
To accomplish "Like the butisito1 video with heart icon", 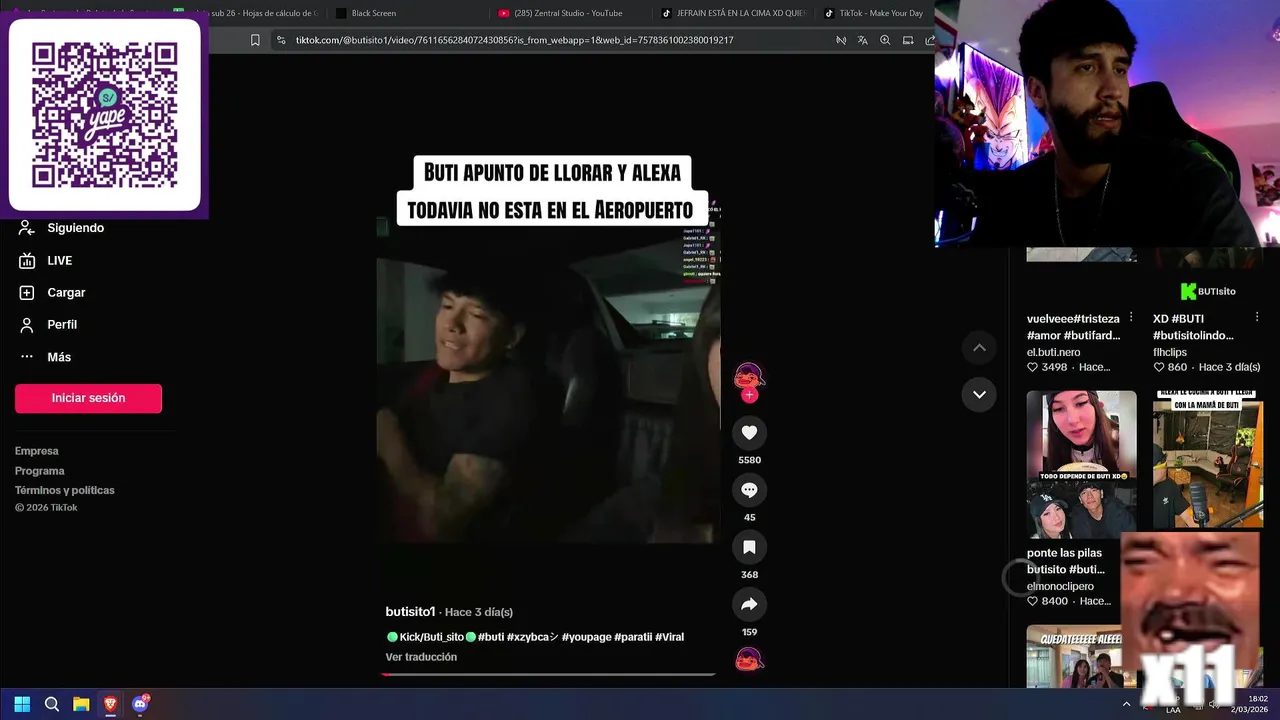I will pos(749,432).
